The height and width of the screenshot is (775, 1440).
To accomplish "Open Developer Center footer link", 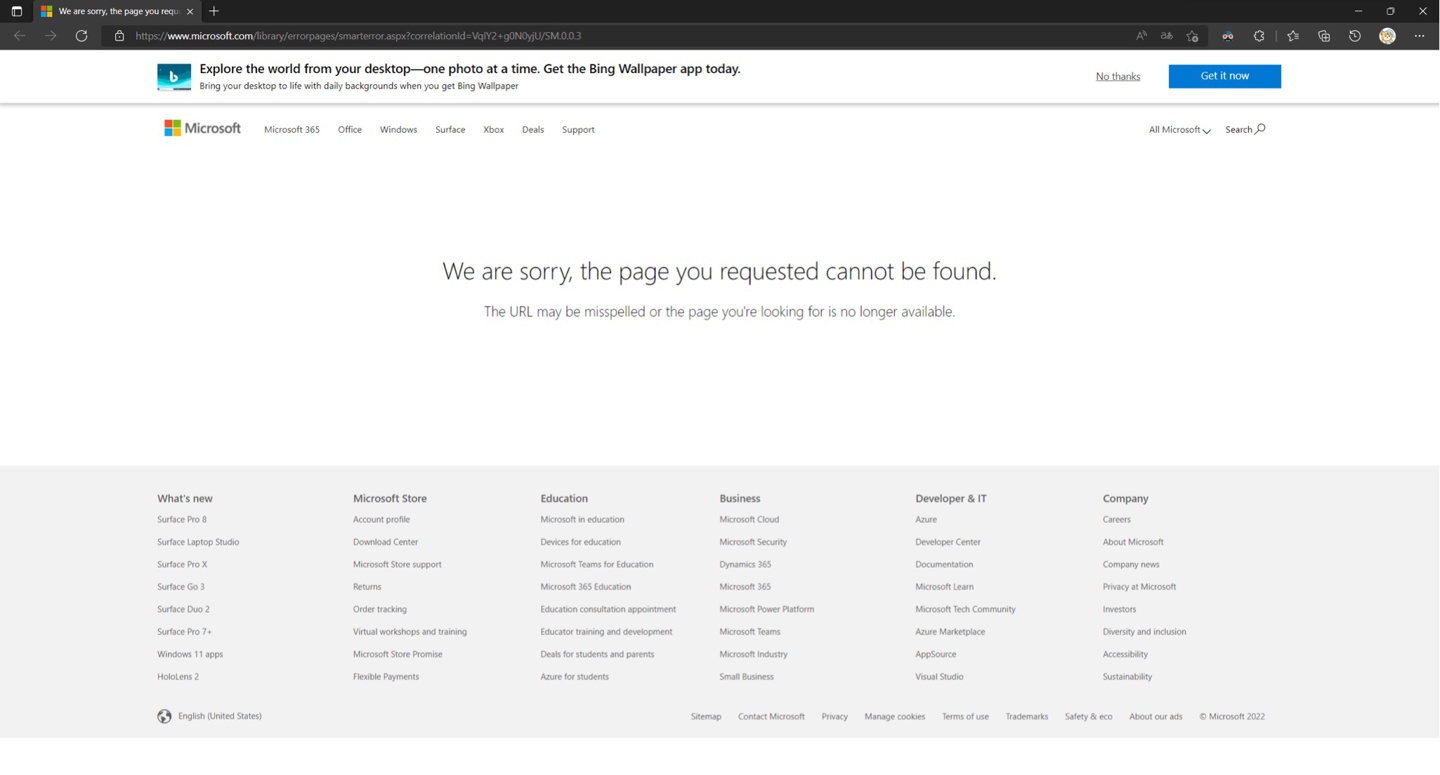I will coord(948,542).
